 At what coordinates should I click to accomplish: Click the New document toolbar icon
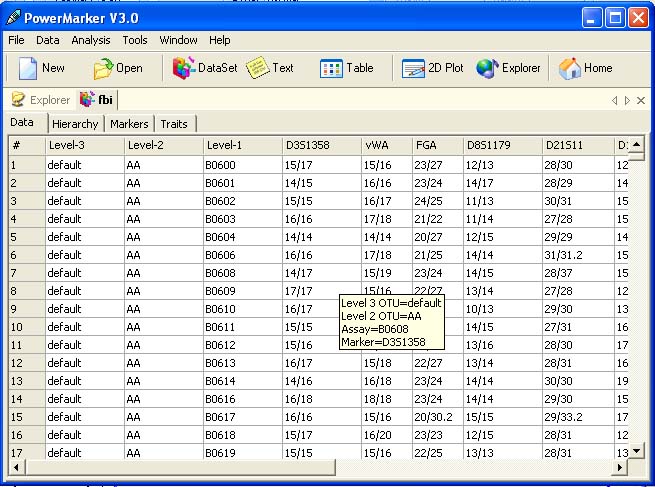coord(28,68)
